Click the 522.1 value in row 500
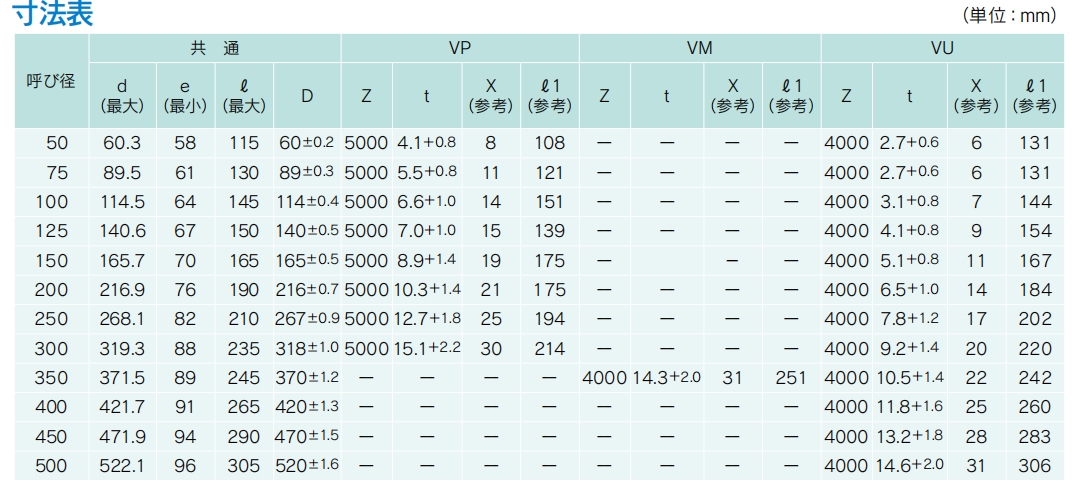 pos(123,466)
